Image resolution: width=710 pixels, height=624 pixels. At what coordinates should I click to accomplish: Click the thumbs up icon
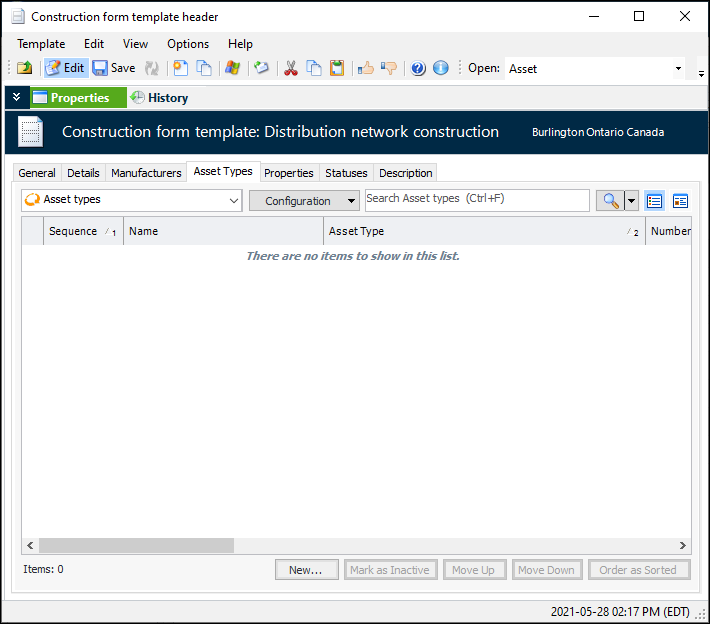coord(366,68)
